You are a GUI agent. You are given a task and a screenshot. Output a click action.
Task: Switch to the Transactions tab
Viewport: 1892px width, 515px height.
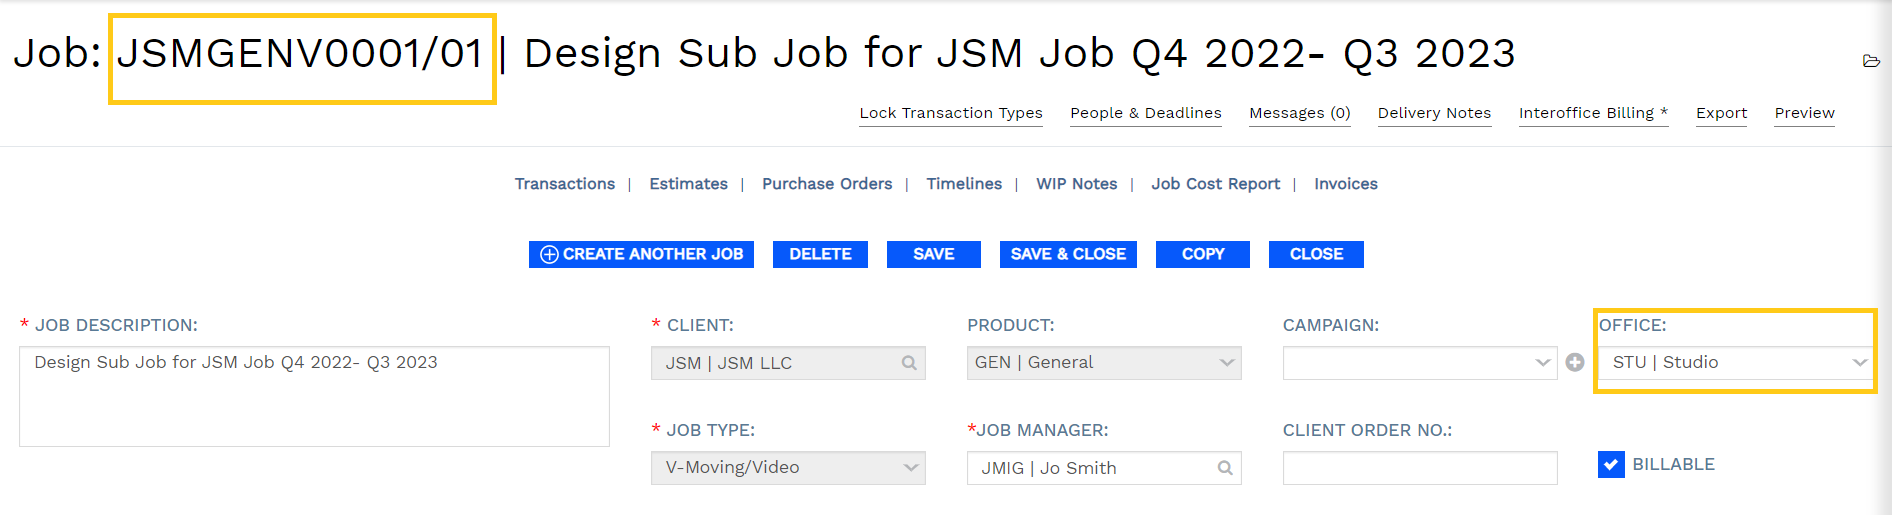coord(565,184)
